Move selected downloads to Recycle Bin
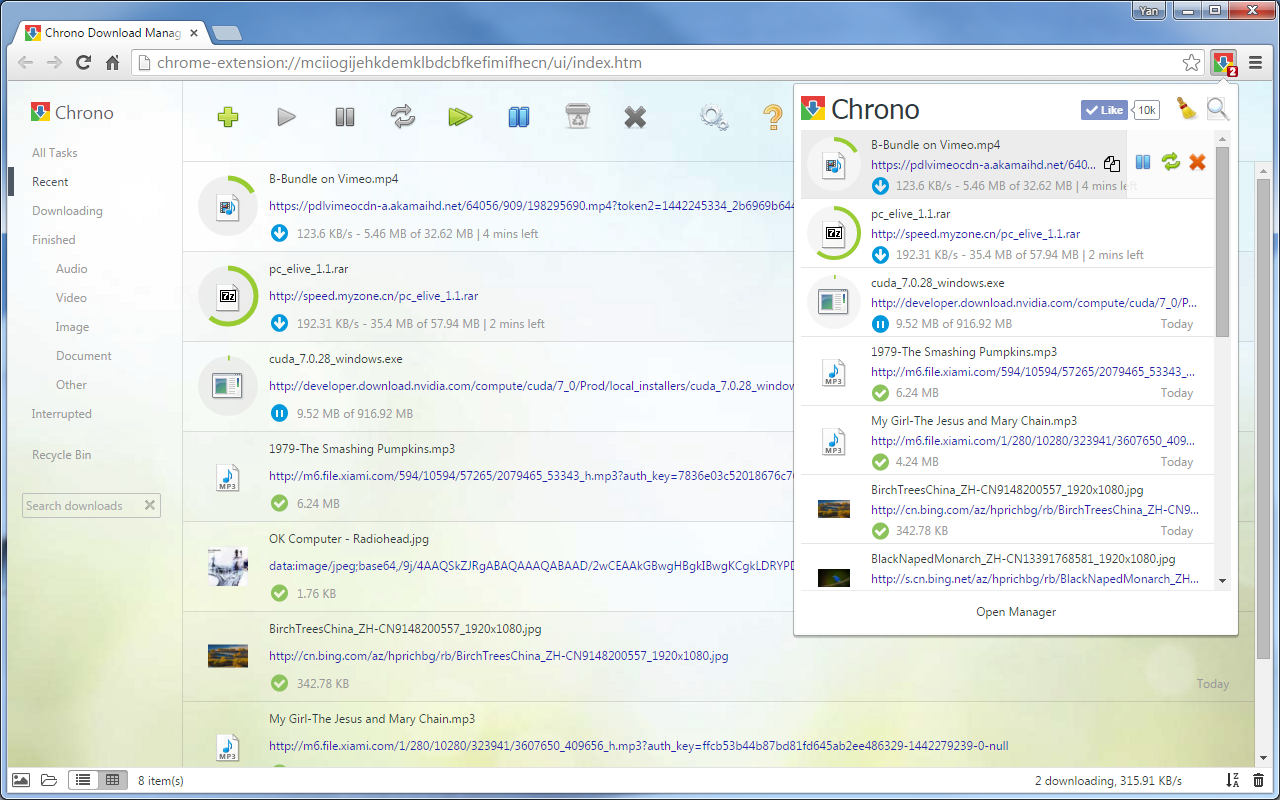Screen dimensions: 1280x800 click(x=576, y=117)
